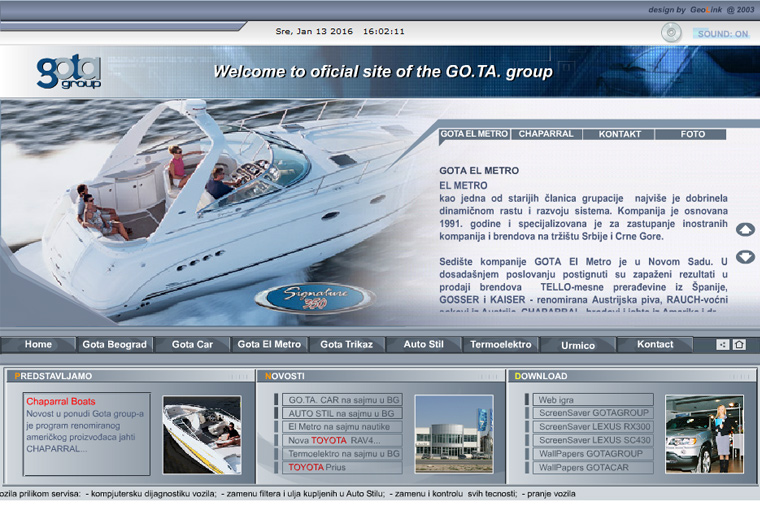This screenshot has width=760, height=513.
Task: Open the KONTAKT tab
Action: point(619,134)
